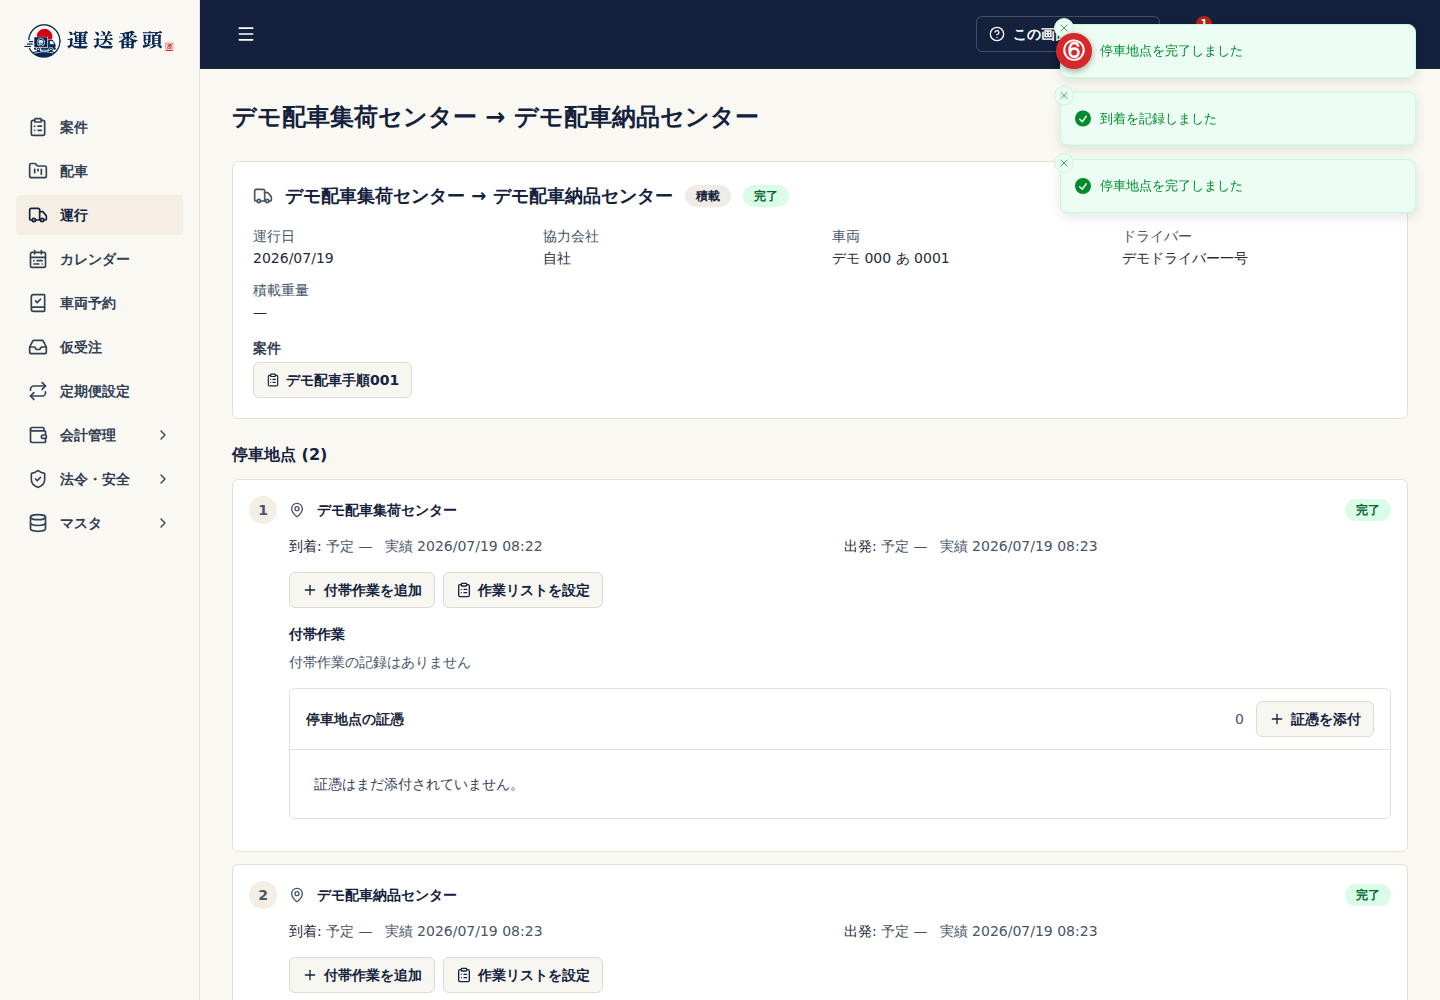Open 車両予約 in the sidebar
The width and height of the screenshot is (1440, 1000).
tap(99, 303)
